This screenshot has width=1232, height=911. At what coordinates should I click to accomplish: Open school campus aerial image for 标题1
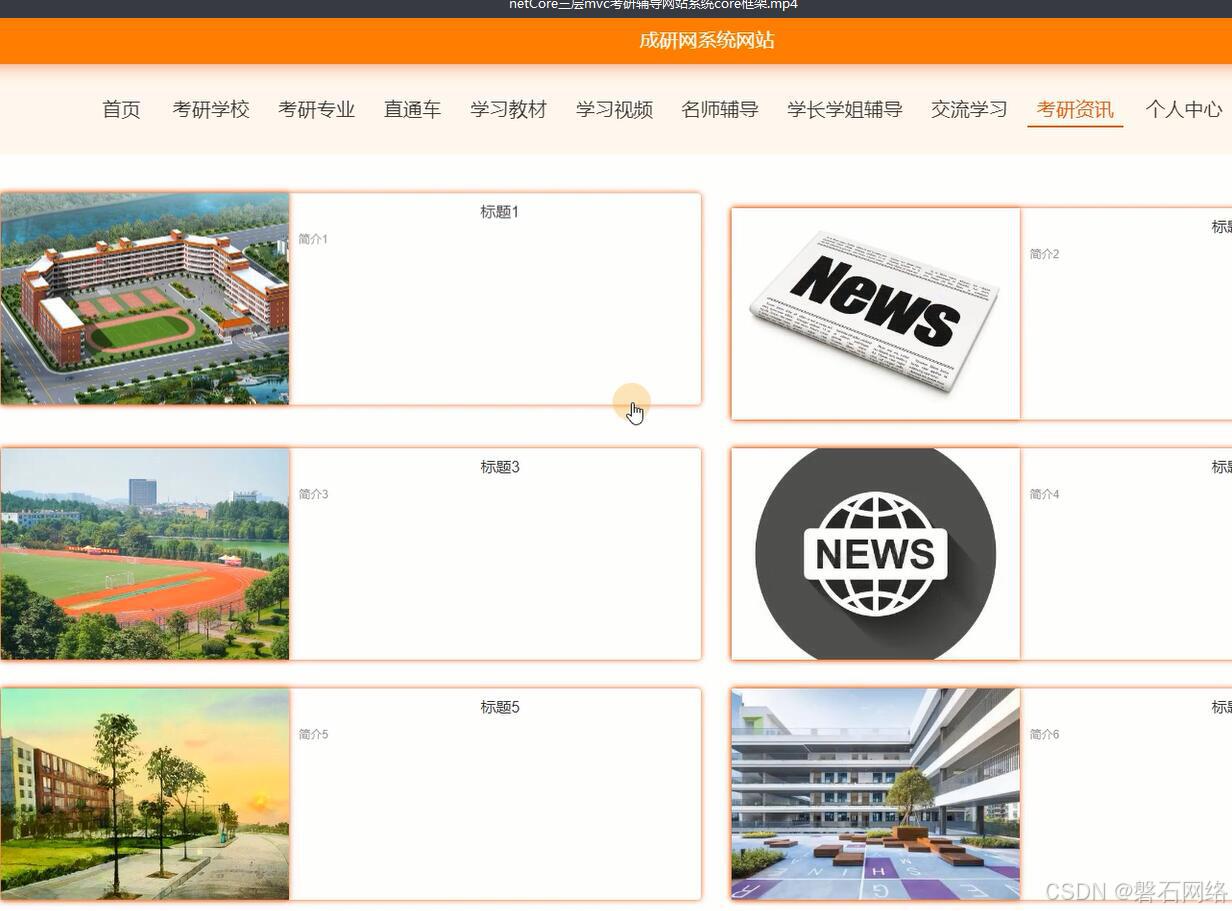(x=145, y=299)
